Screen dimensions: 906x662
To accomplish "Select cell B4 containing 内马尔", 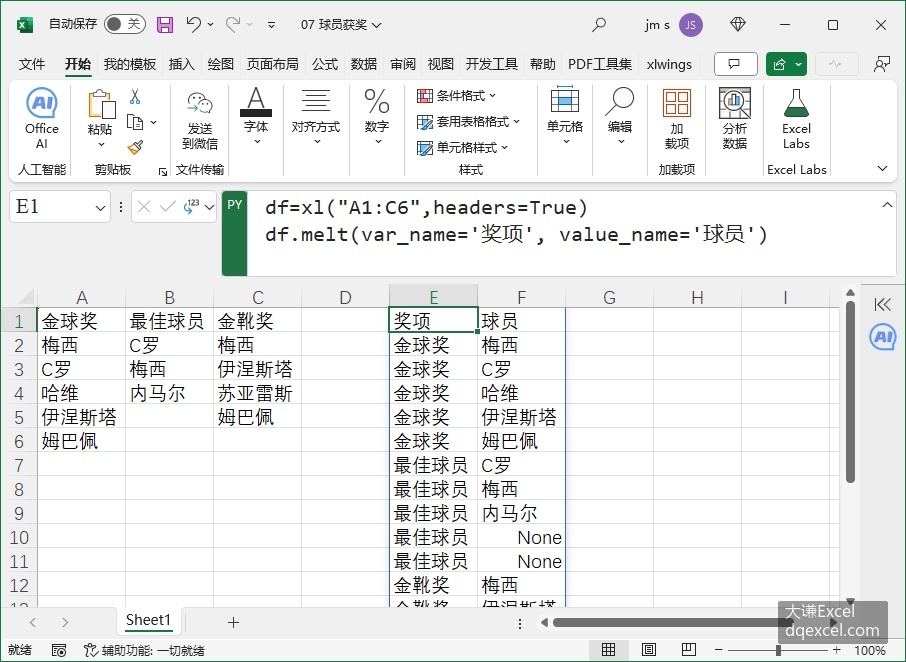I will 169,393.
